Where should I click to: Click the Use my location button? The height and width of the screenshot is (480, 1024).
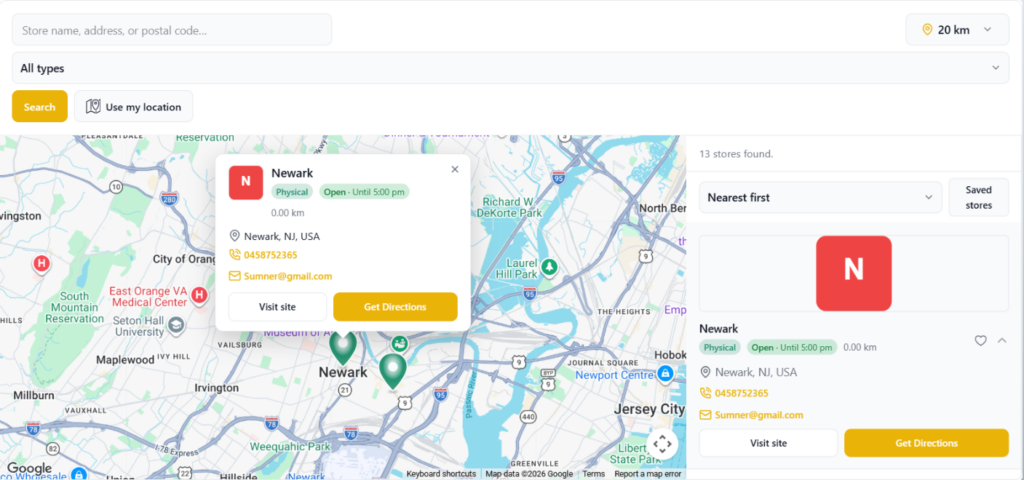(134, 106)
